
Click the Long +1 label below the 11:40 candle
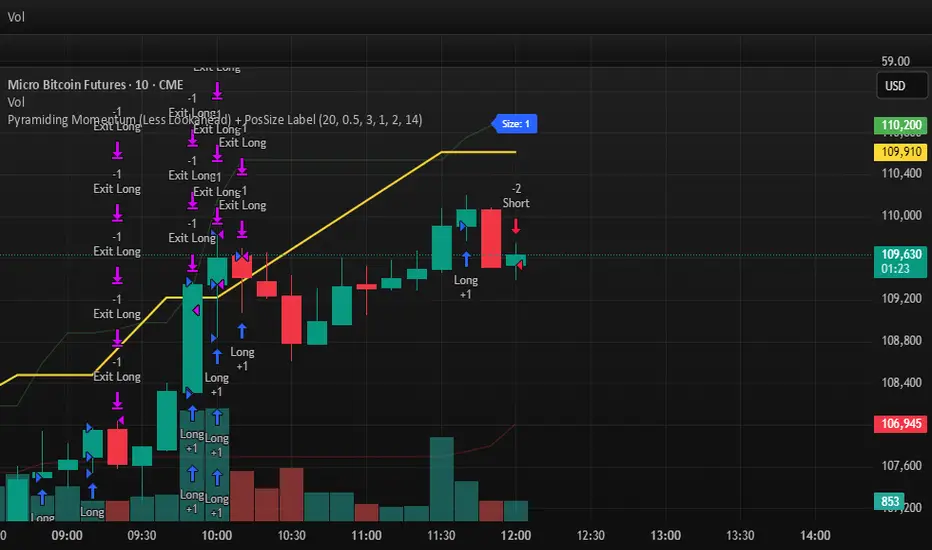(466, 287)
